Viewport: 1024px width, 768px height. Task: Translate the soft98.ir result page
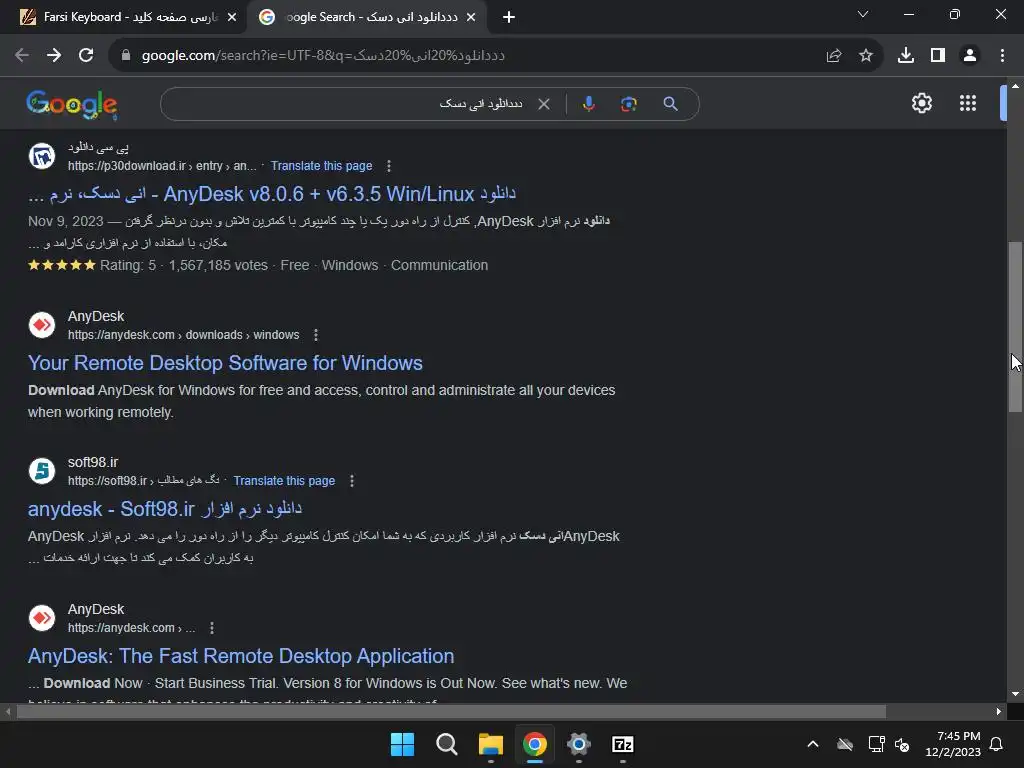coord(284,481)
